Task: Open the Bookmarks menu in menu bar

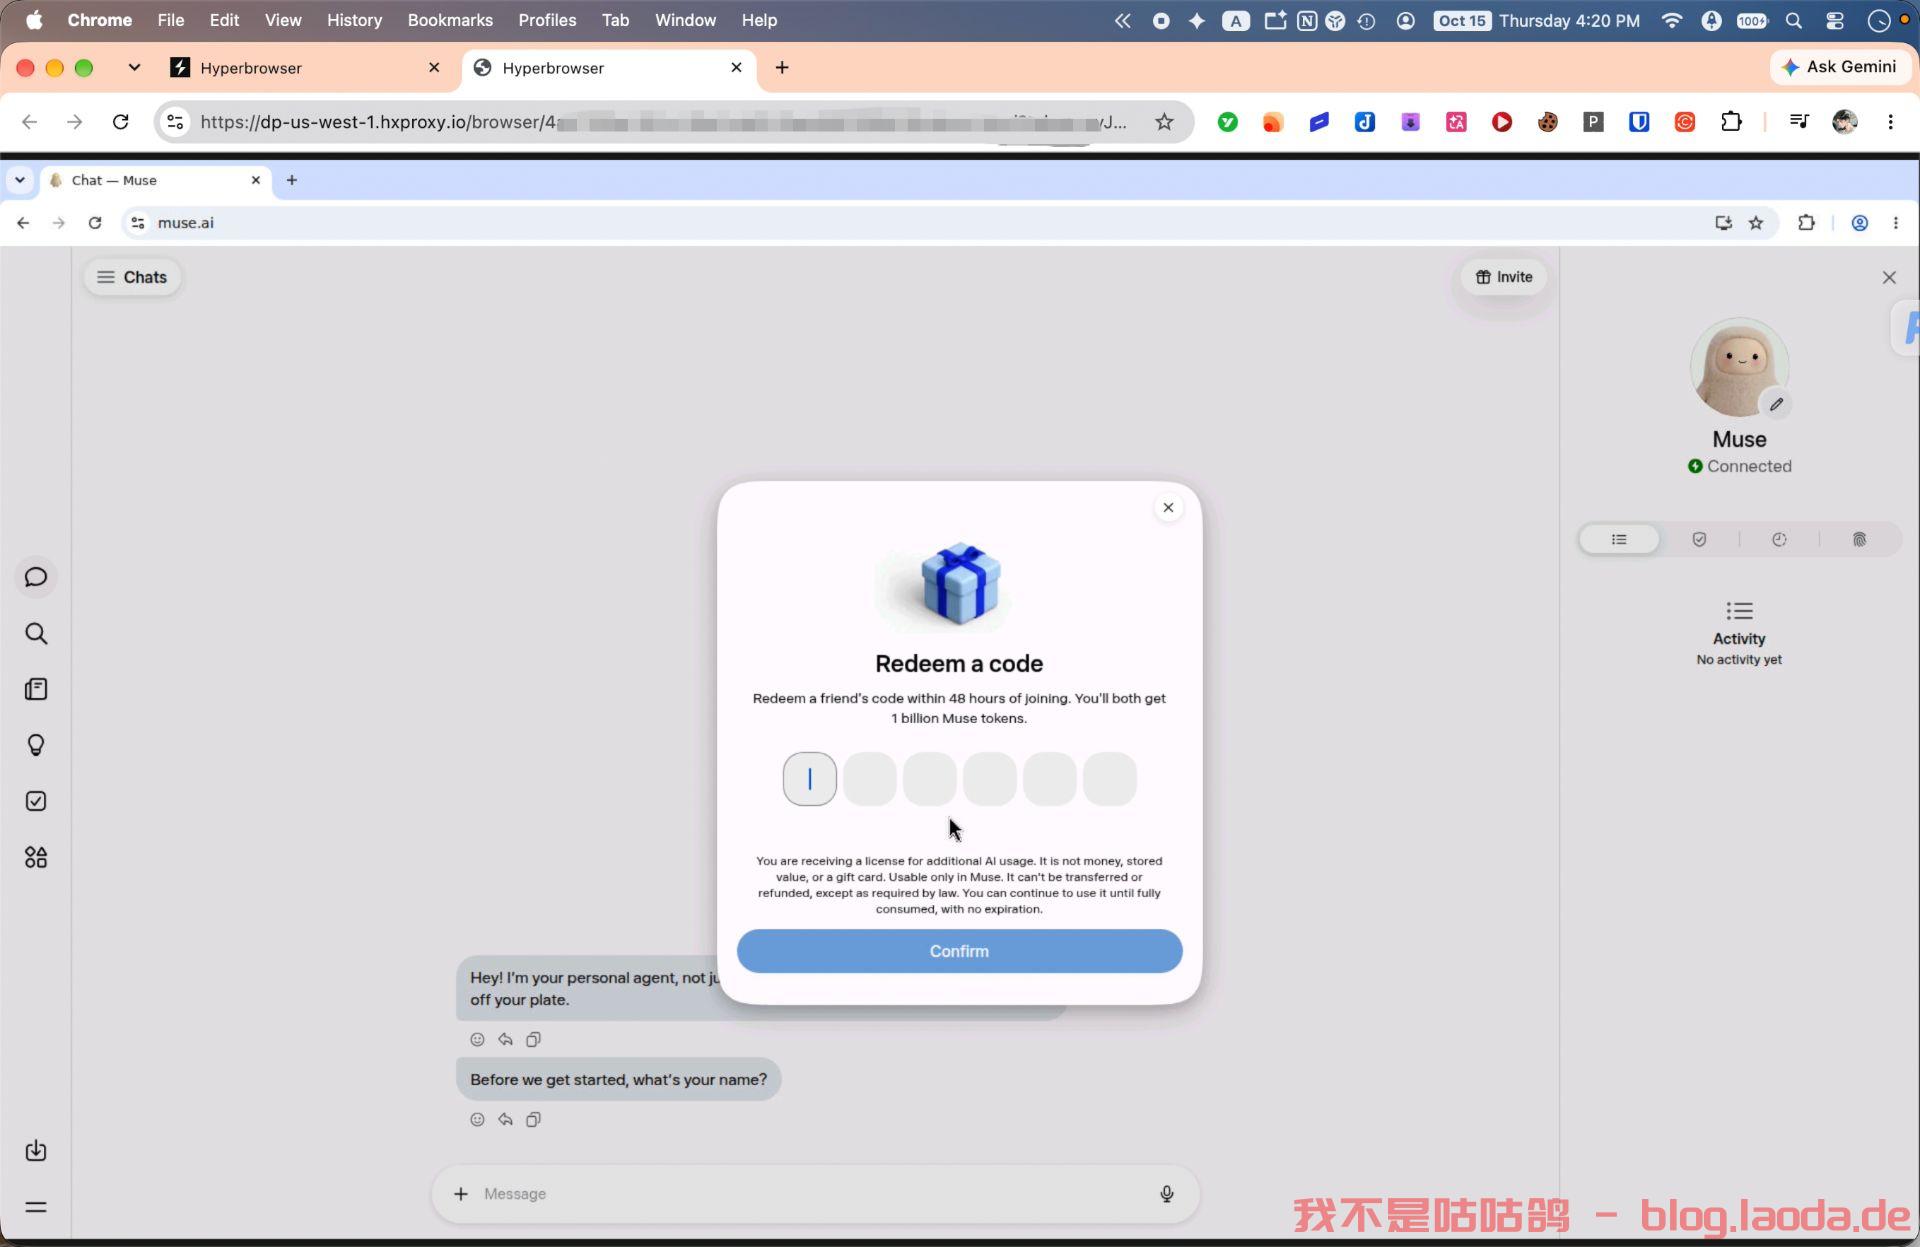Action: (450, 20)
